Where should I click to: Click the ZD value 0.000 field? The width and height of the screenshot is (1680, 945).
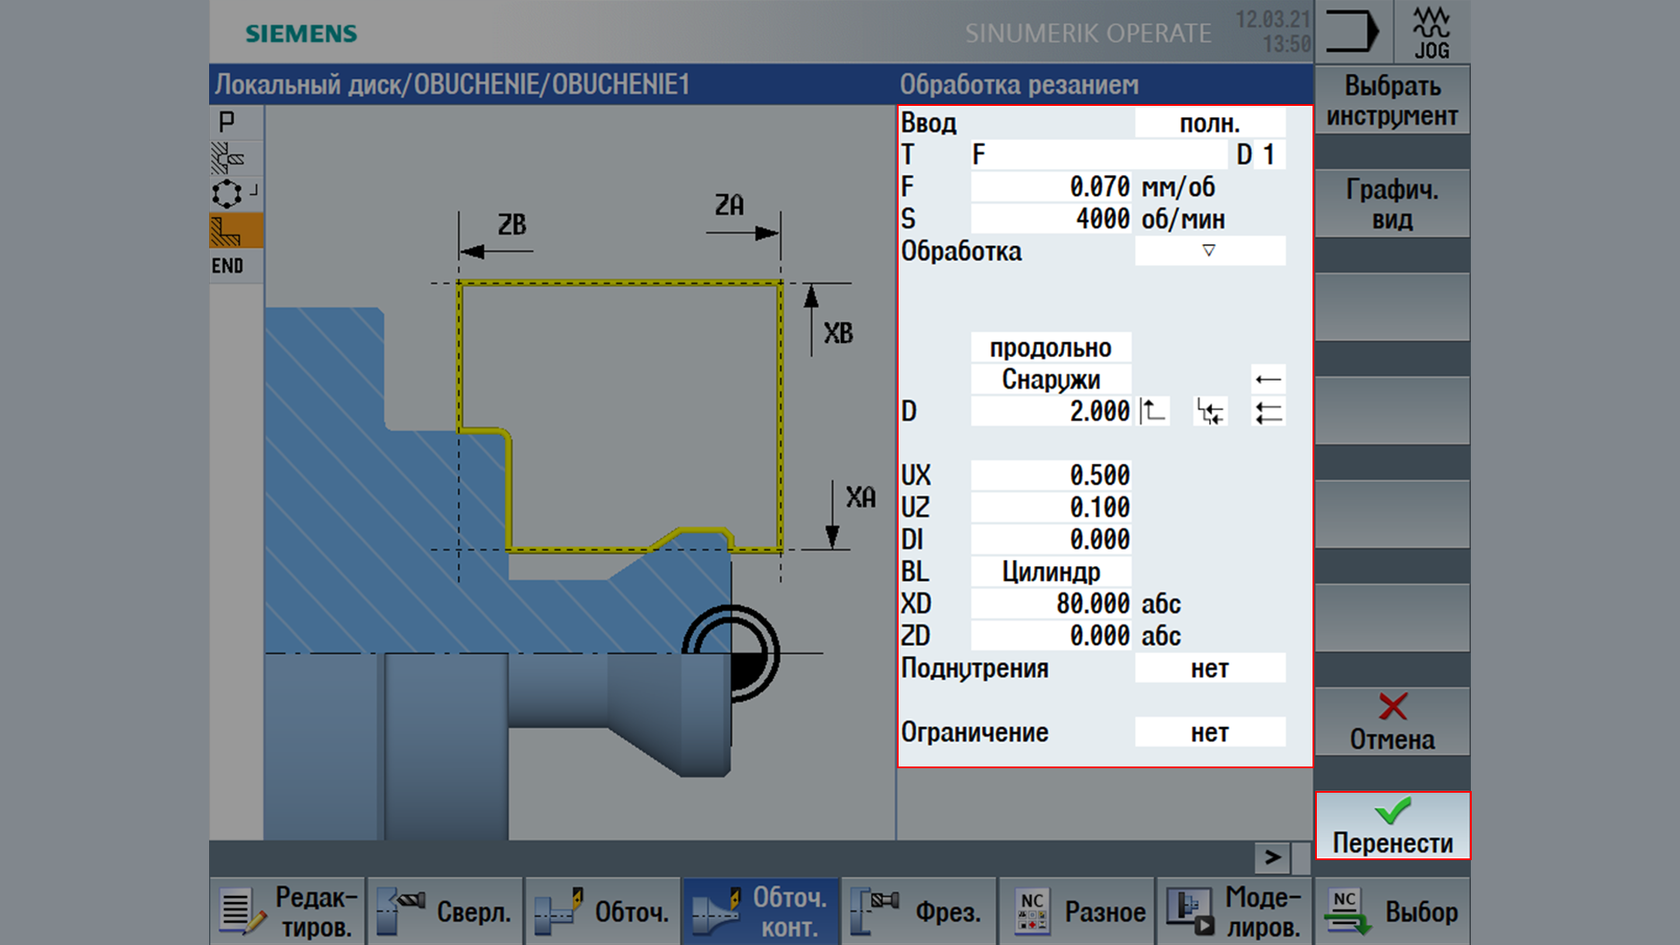[1051, 636]
